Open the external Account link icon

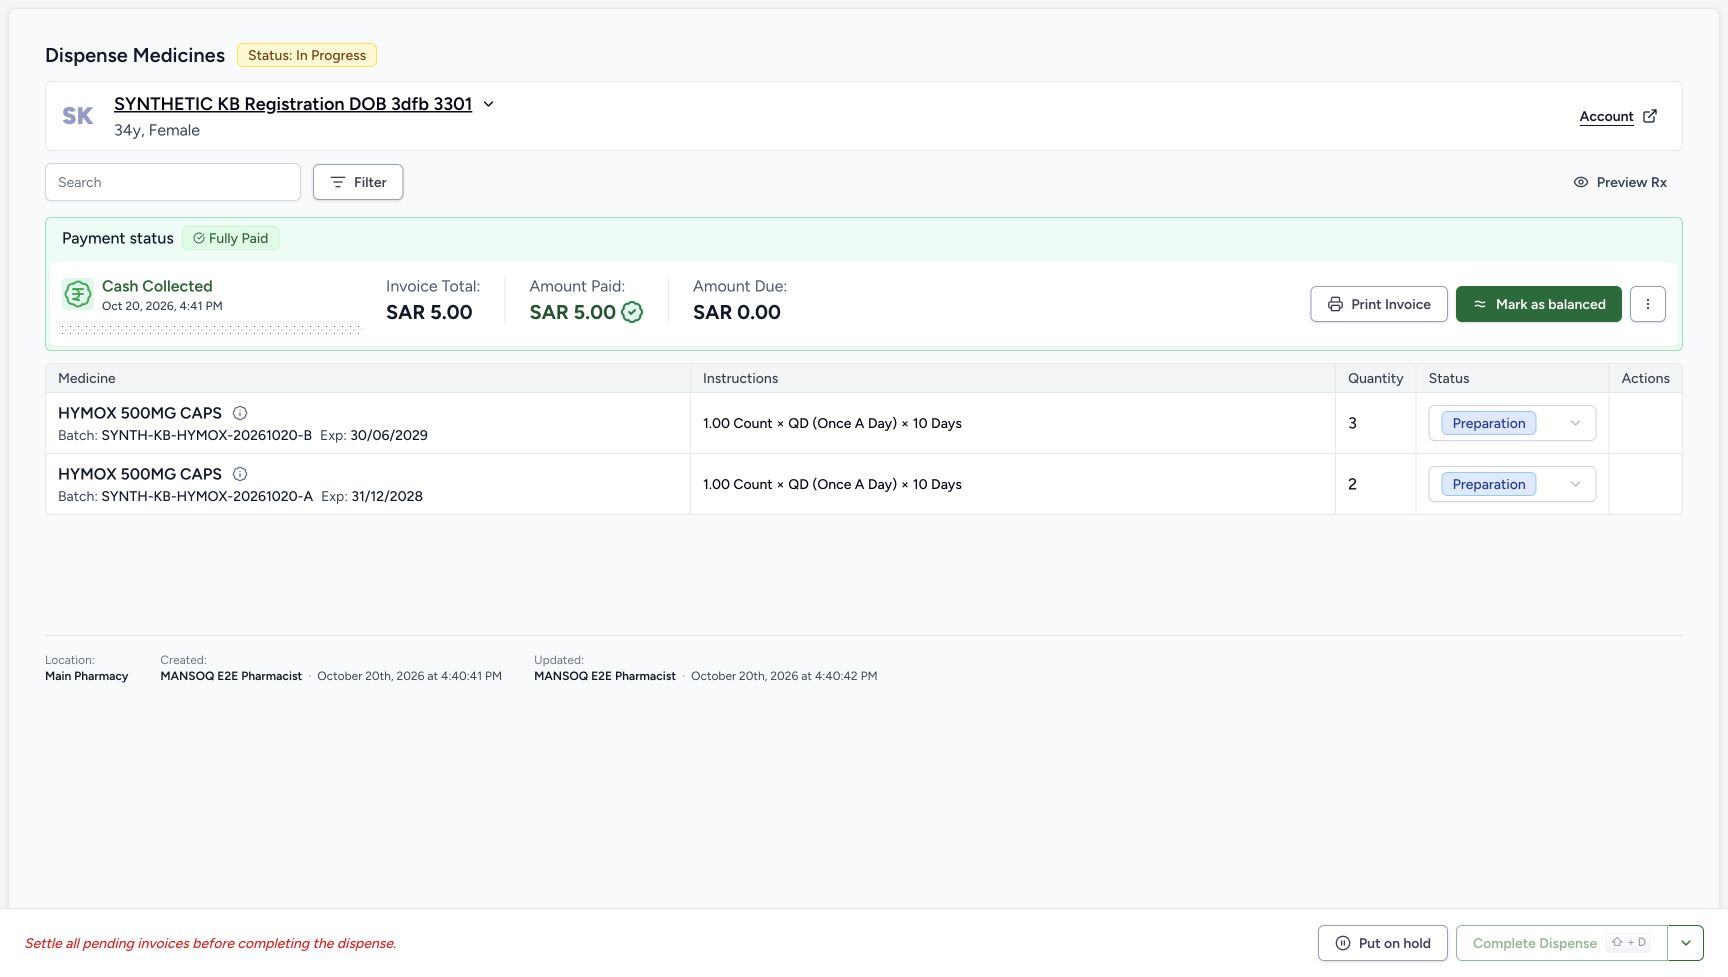pyautogui.click(x=1650, y=116)
